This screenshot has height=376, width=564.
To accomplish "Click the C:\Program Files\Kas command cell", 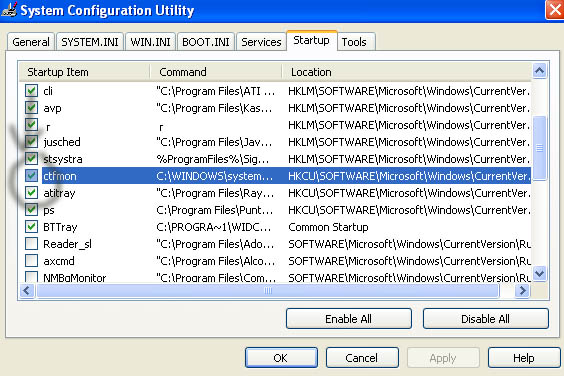I will 214,108.
